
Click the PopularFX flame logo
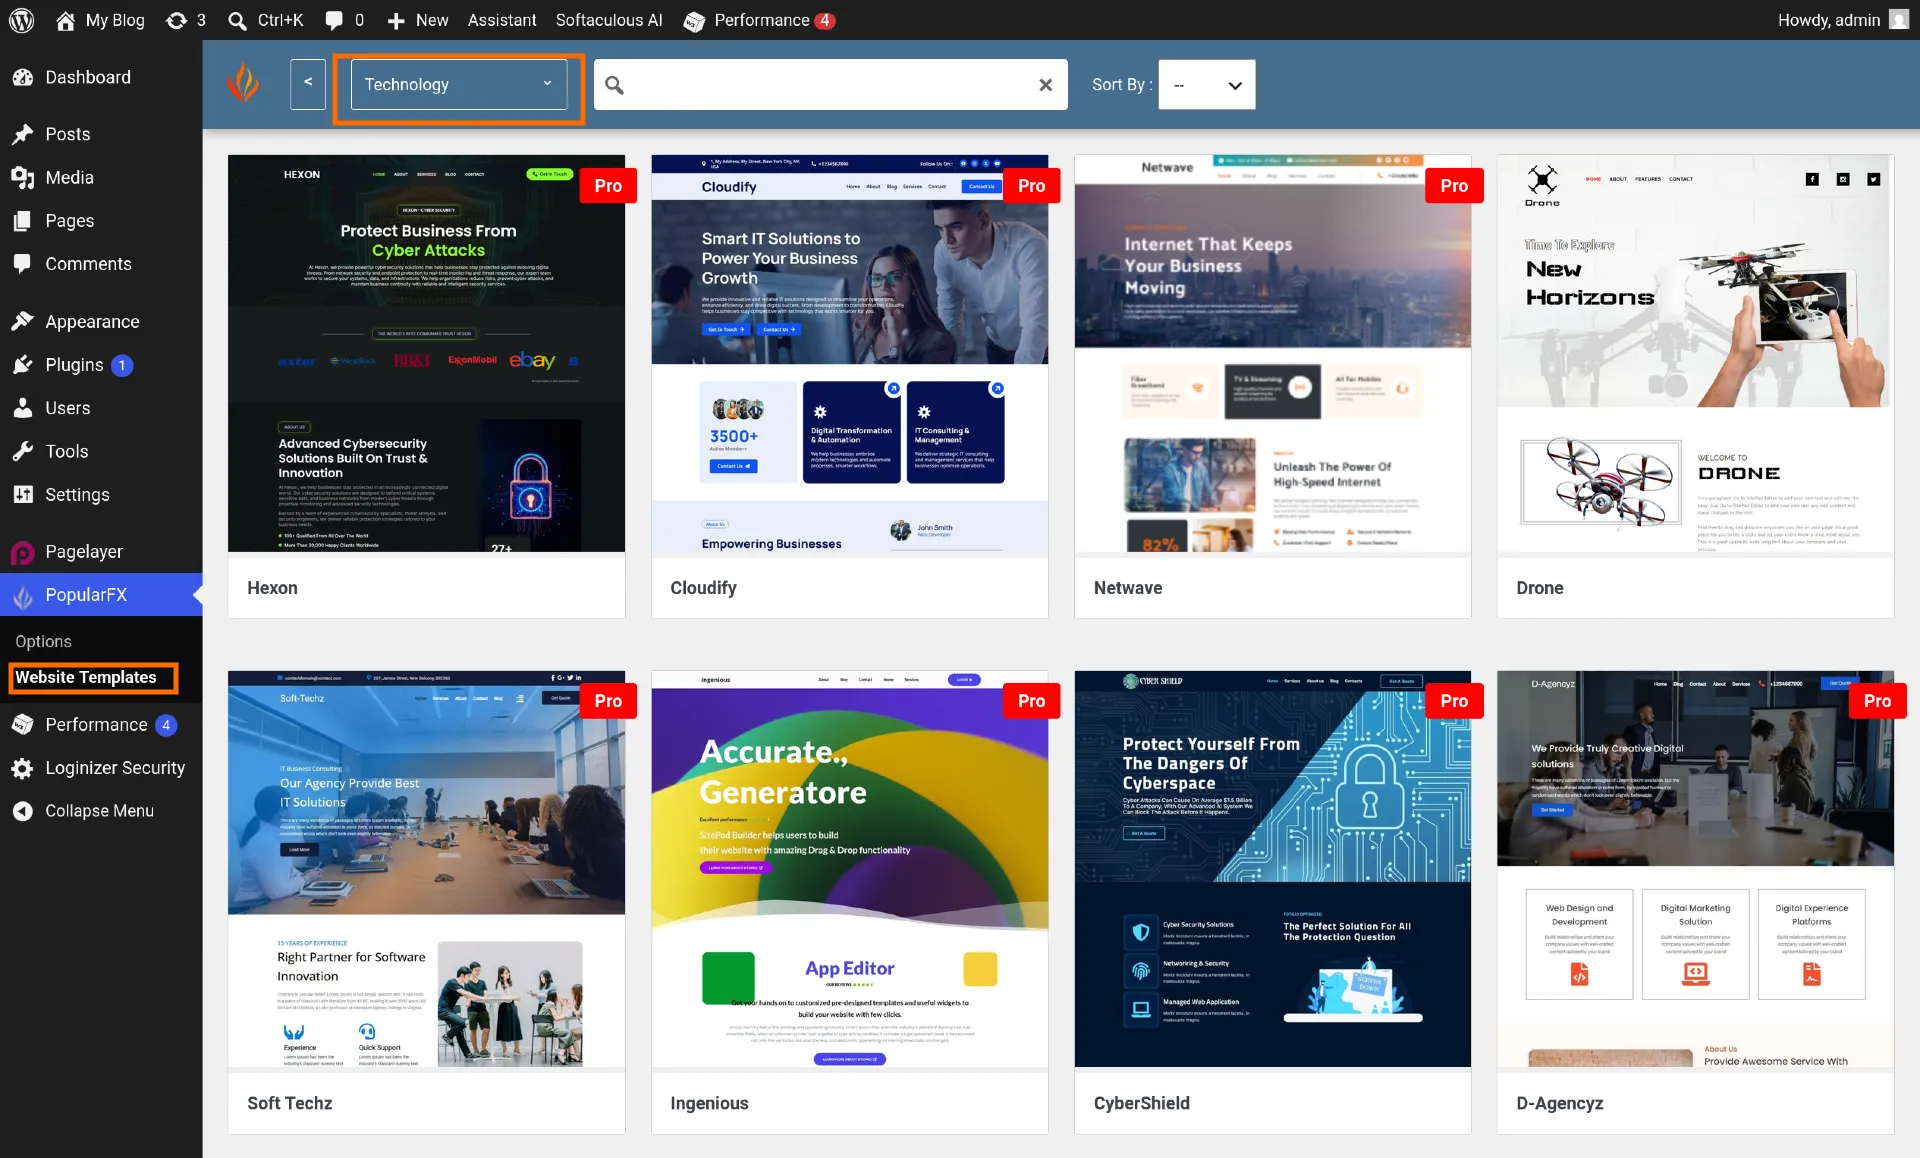[x=243, y=84]
